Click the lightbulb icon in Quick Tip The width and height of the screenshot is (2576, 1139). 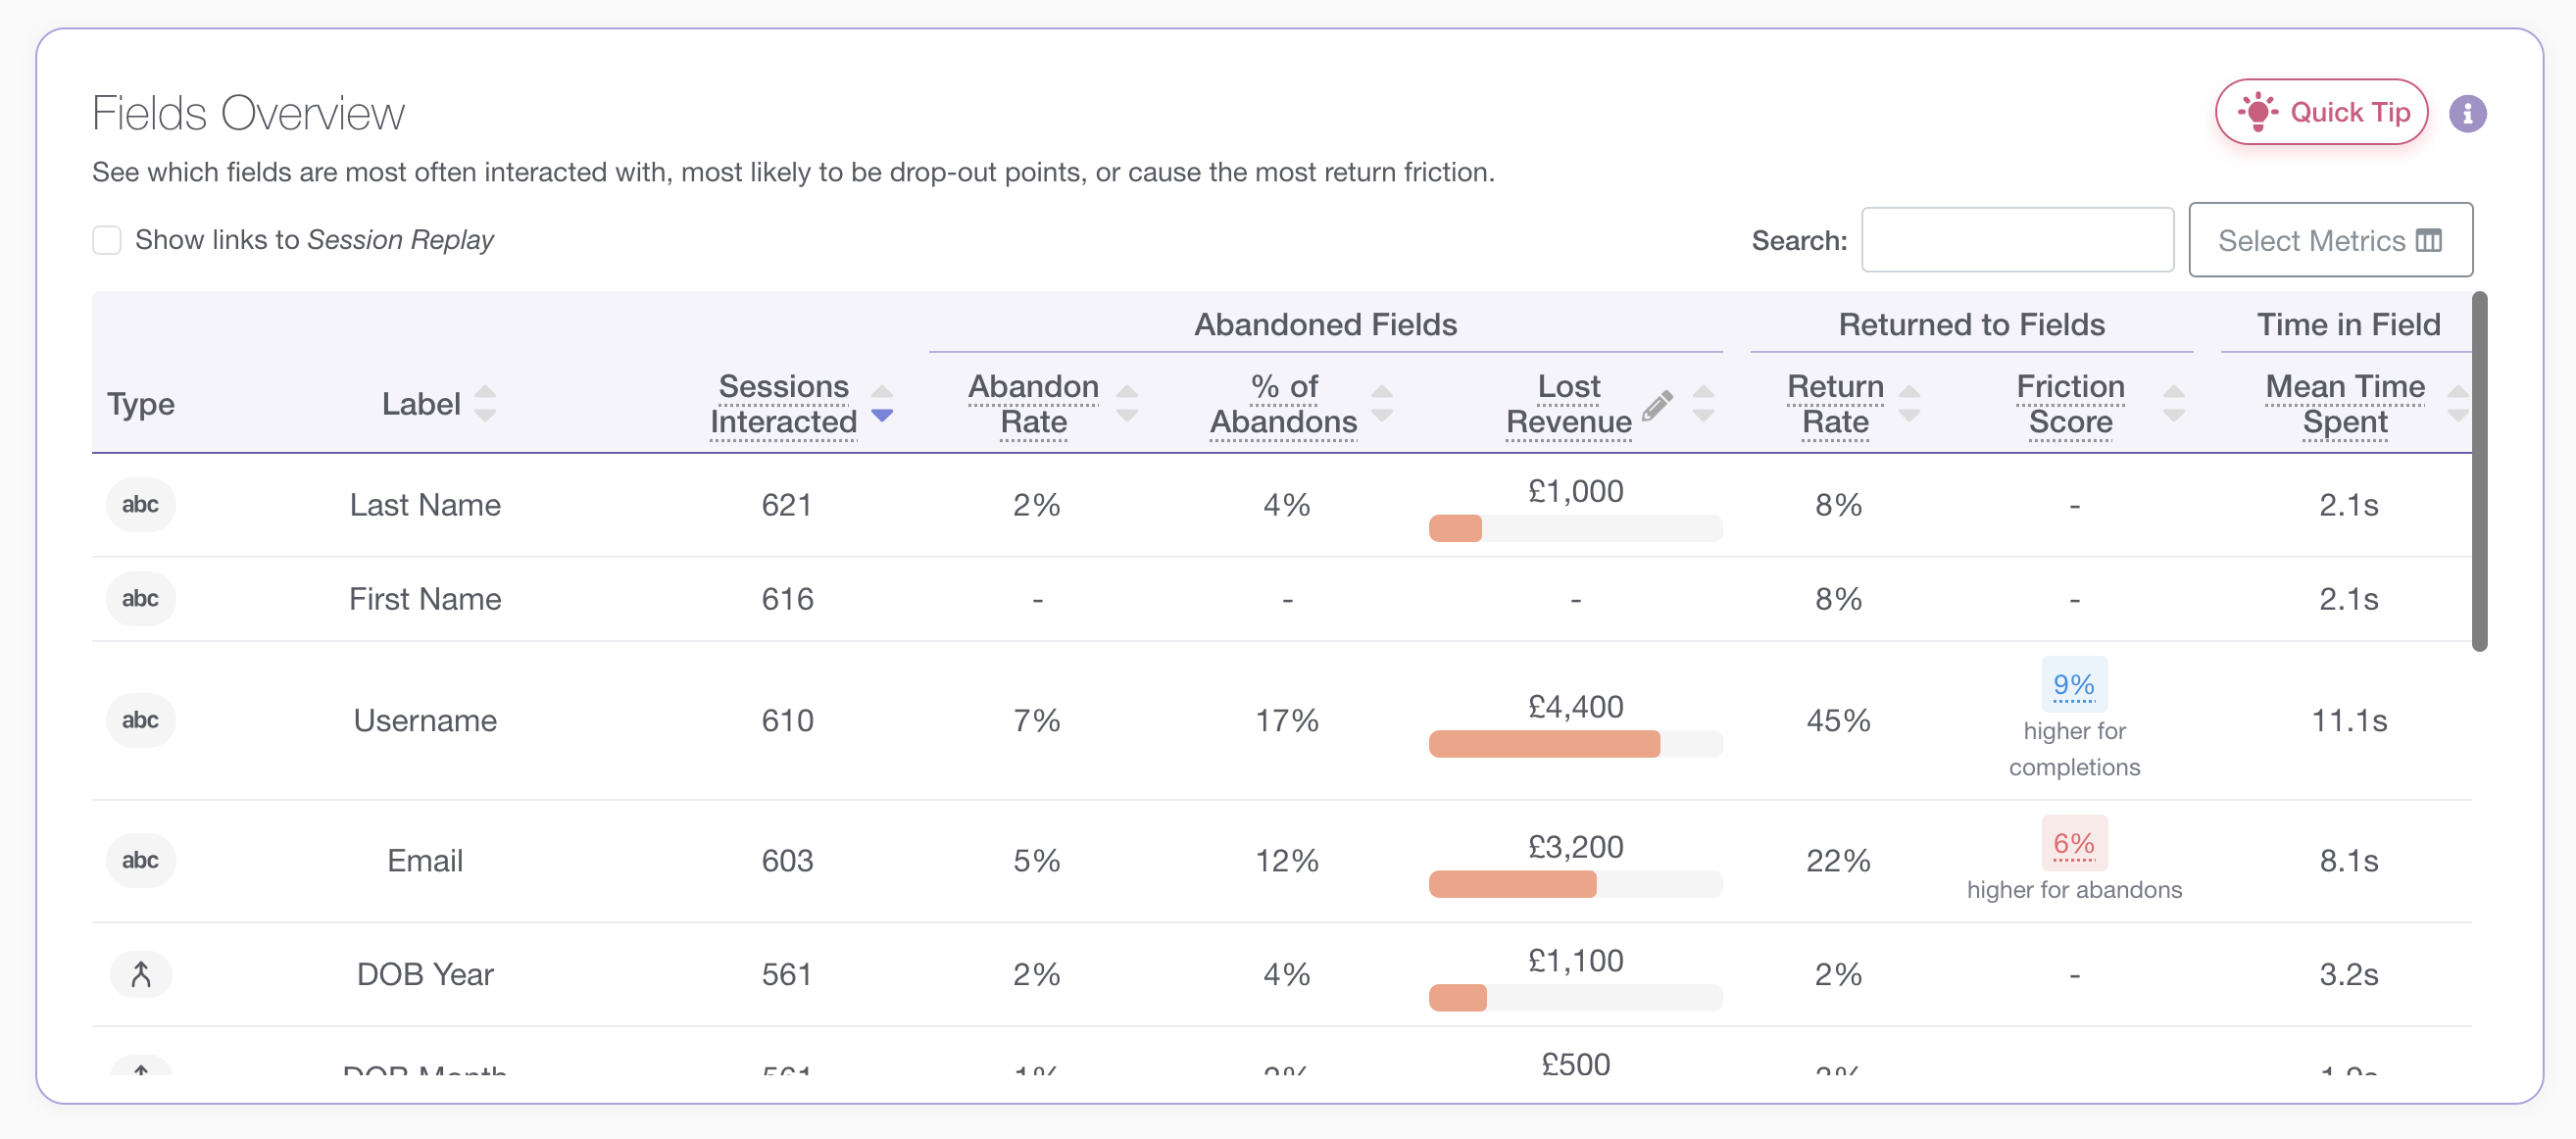(x=2257, y=112)
